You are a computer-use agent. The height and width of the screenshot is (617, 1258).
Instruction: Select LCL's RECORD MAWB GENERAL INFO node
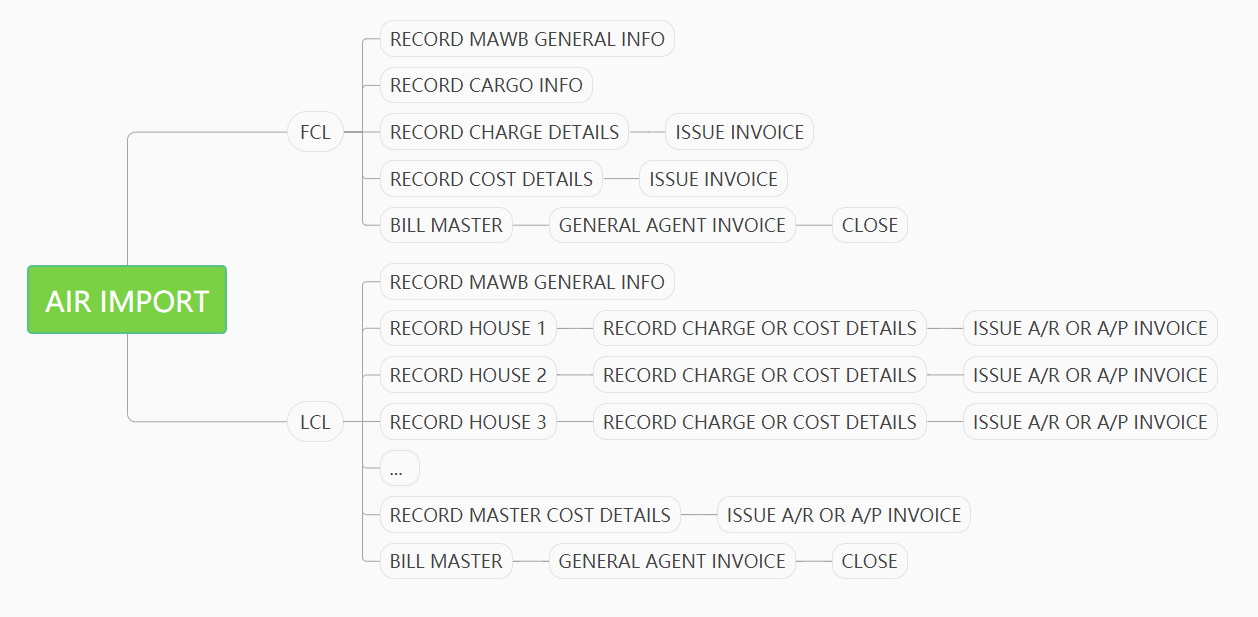(527, 282)
